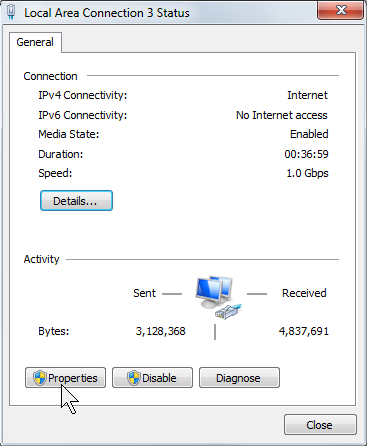The width and height of the screenshot is (367, 446).
Task: Click the two-computers network activity icon
Action: click(x=218, y=297)
